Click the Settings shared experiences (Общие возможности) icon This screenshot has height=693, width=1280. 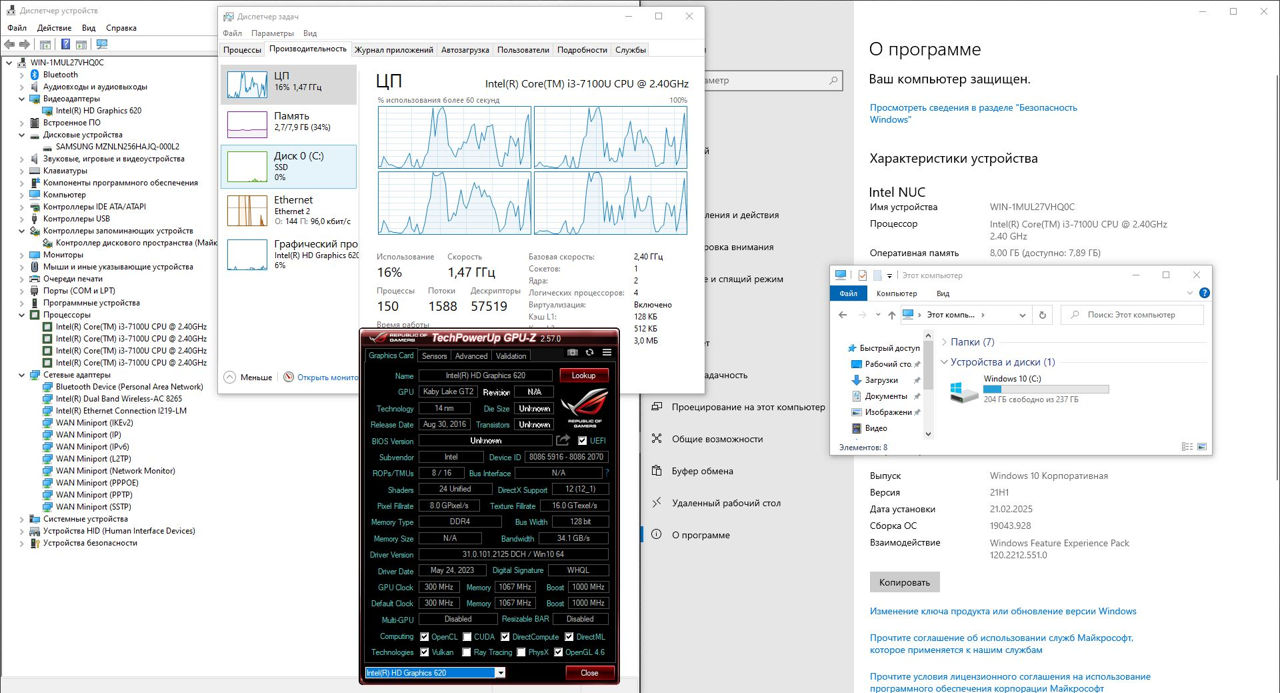coord(656,439)
